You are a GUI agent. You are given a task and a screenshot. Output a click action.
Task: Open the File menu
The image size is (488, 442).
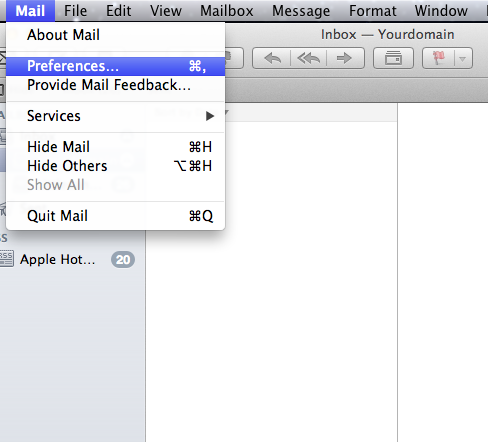click(x=75, y=11)
